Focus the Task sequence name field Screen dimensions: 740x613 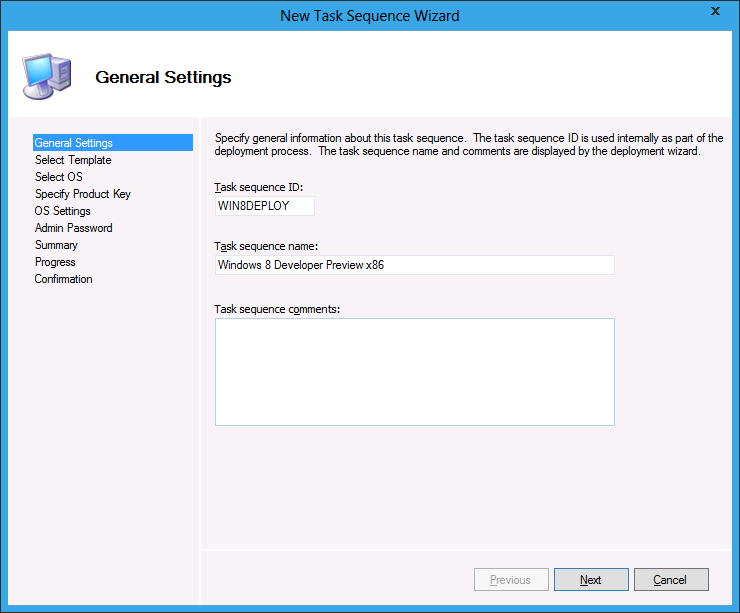[x=414, y=265]
